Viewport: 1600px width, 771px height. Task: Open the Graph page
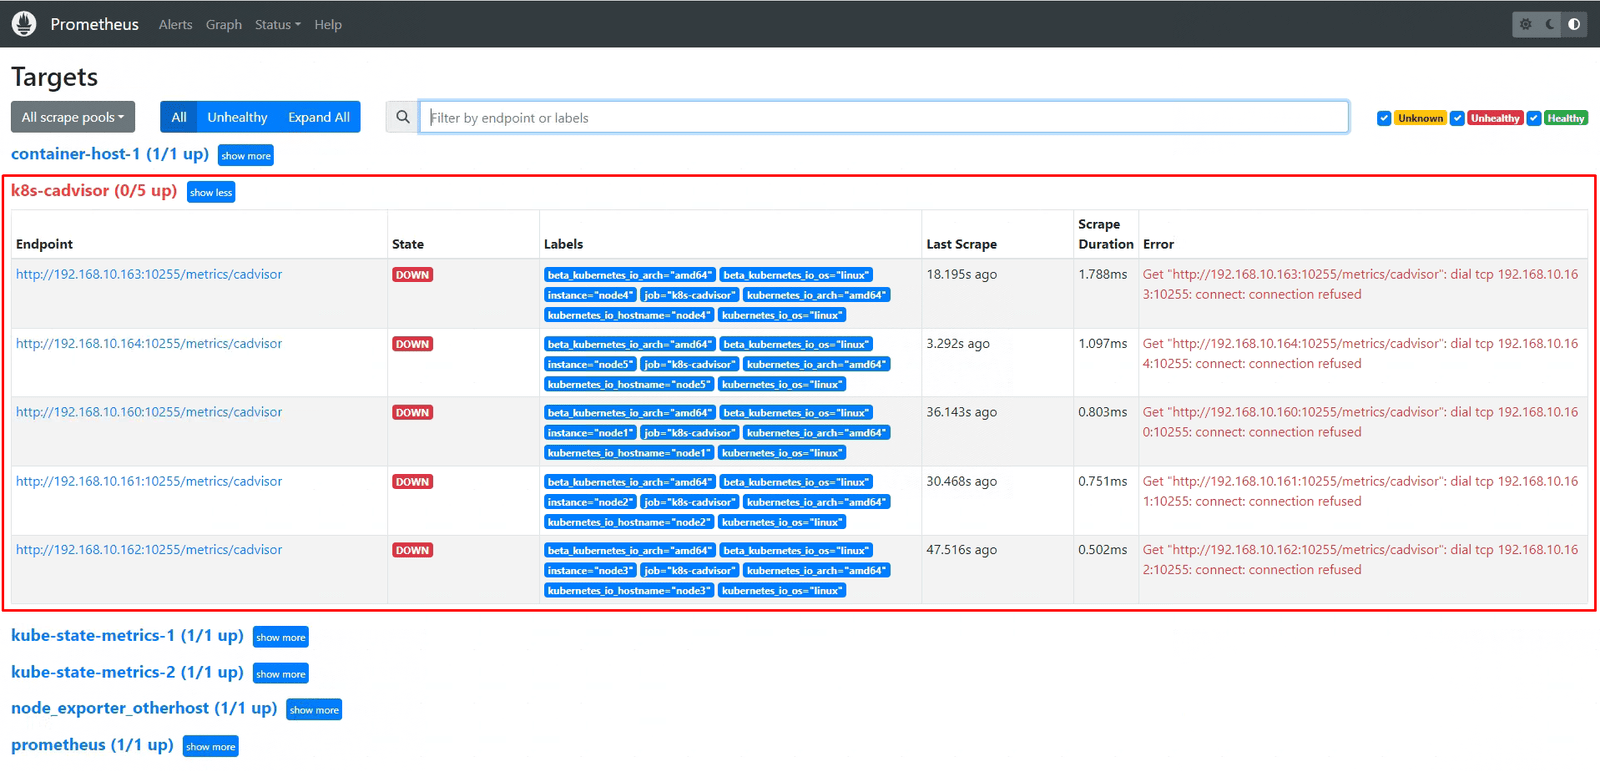(224, 24)
